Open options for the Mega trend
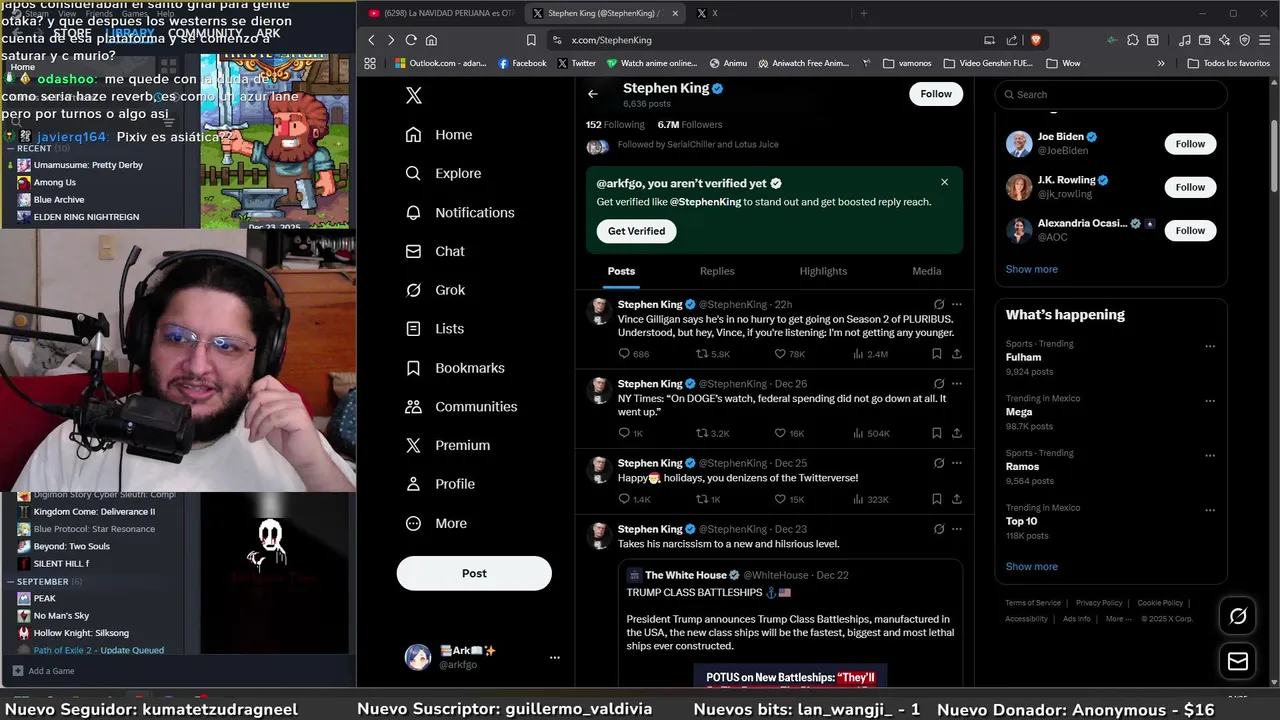This screenshot has height=720, width=1280. 1210,400
